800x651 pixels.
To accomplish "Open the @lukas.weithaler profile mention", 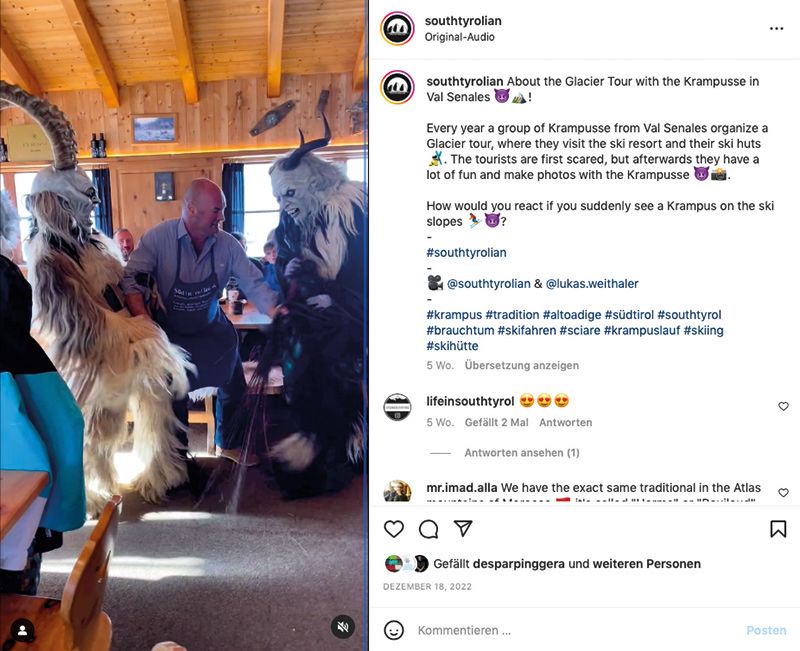I will [x=592, y=284].
